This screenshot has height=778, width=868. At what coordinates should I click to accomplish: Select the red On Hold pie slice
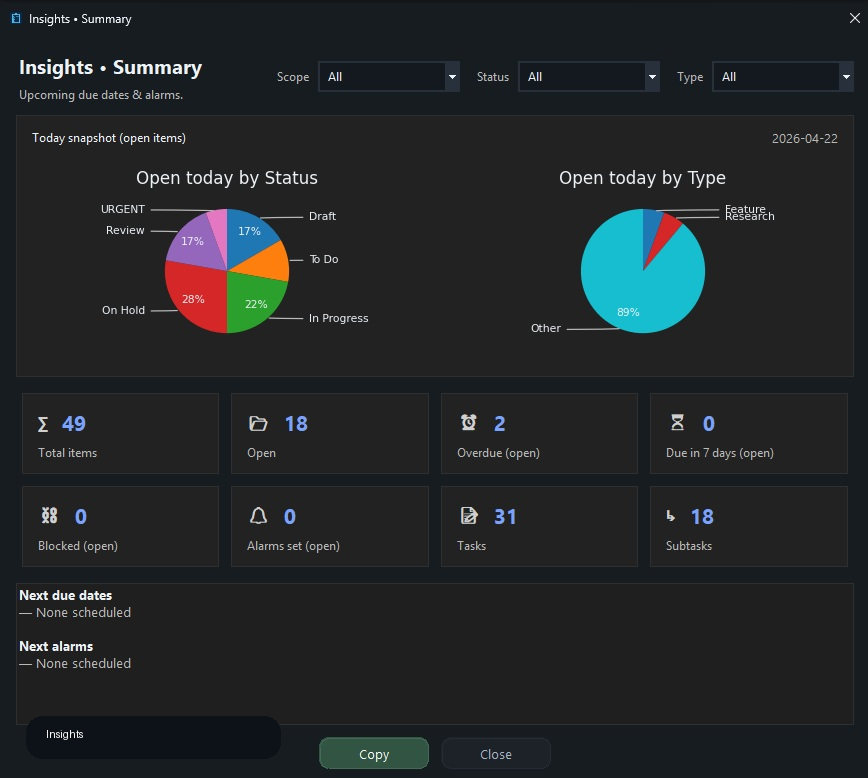(194, 296)
